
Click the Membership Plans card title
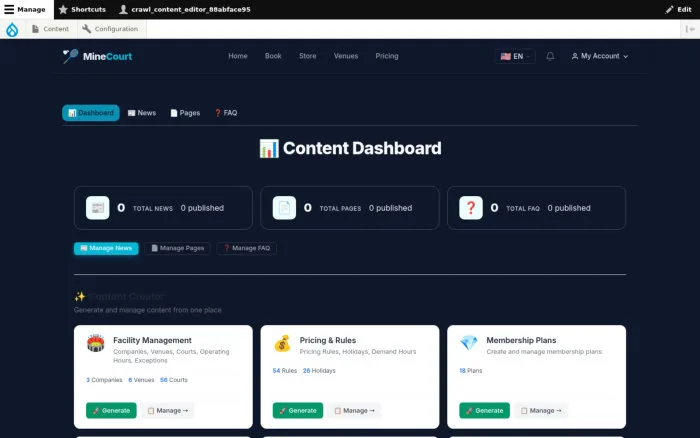[x=521, y=340]
